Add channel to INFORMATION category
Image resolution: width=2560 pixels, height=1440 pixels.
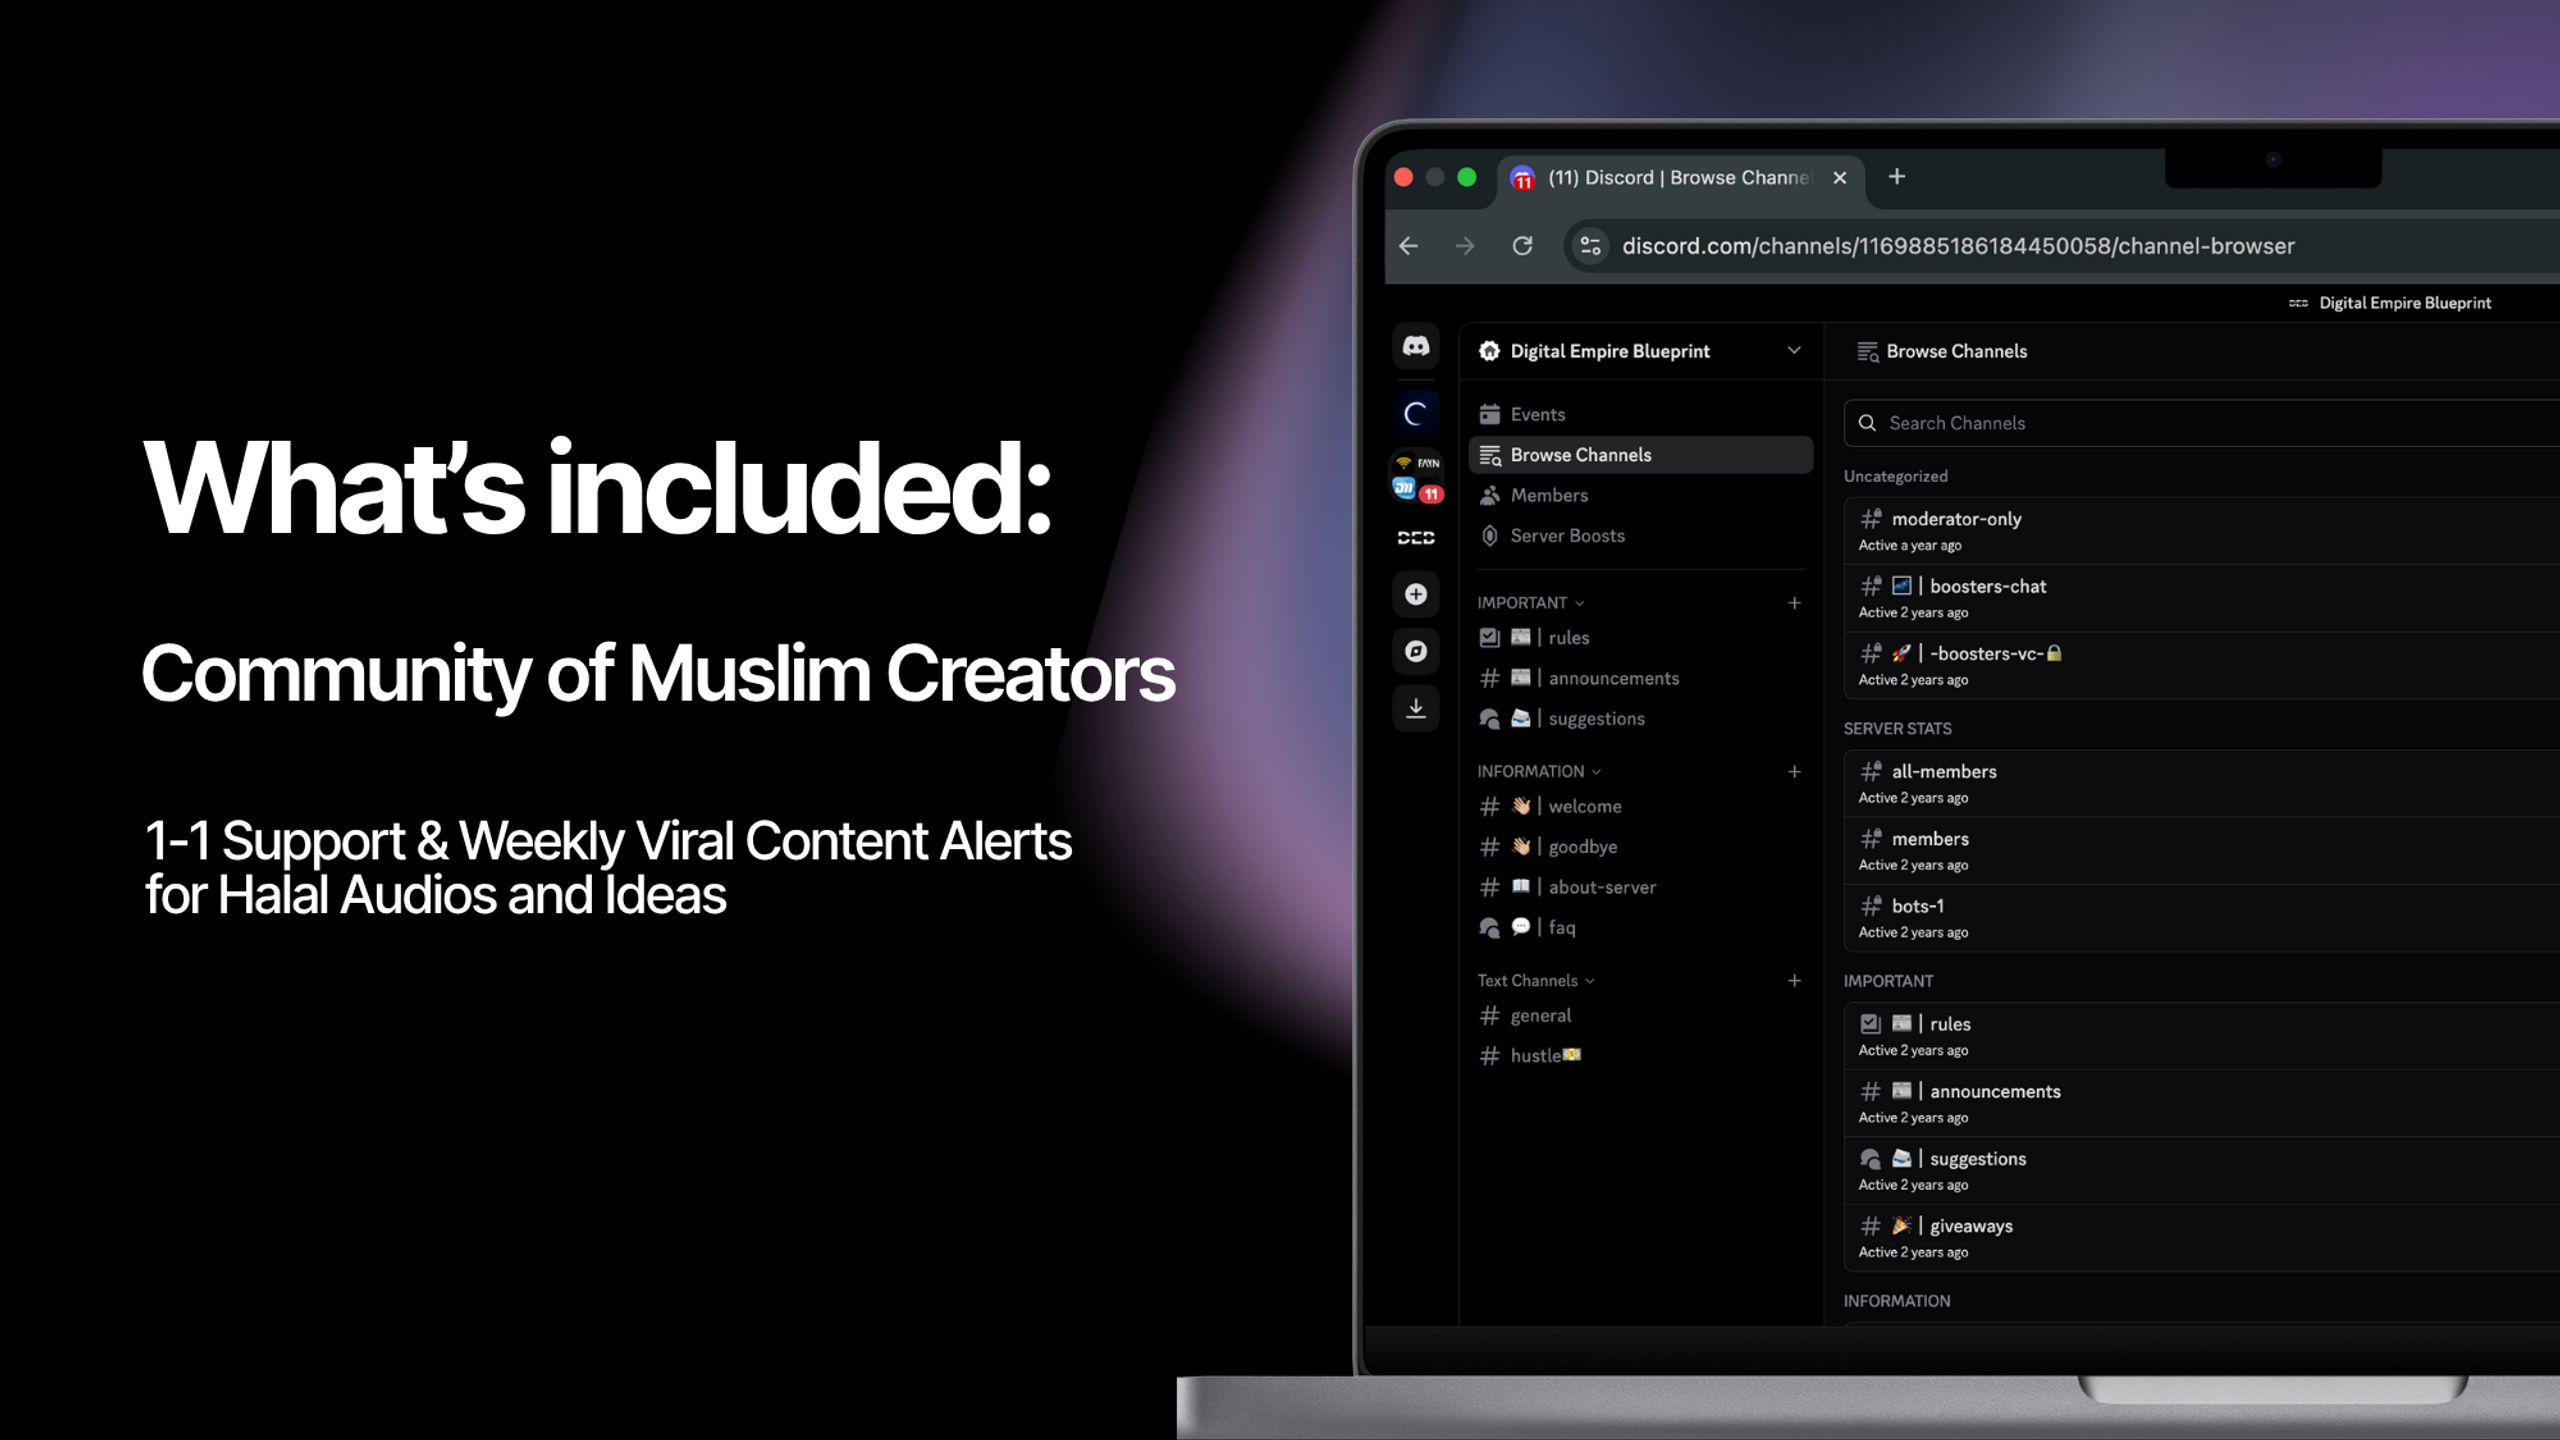pos(1794,772)
